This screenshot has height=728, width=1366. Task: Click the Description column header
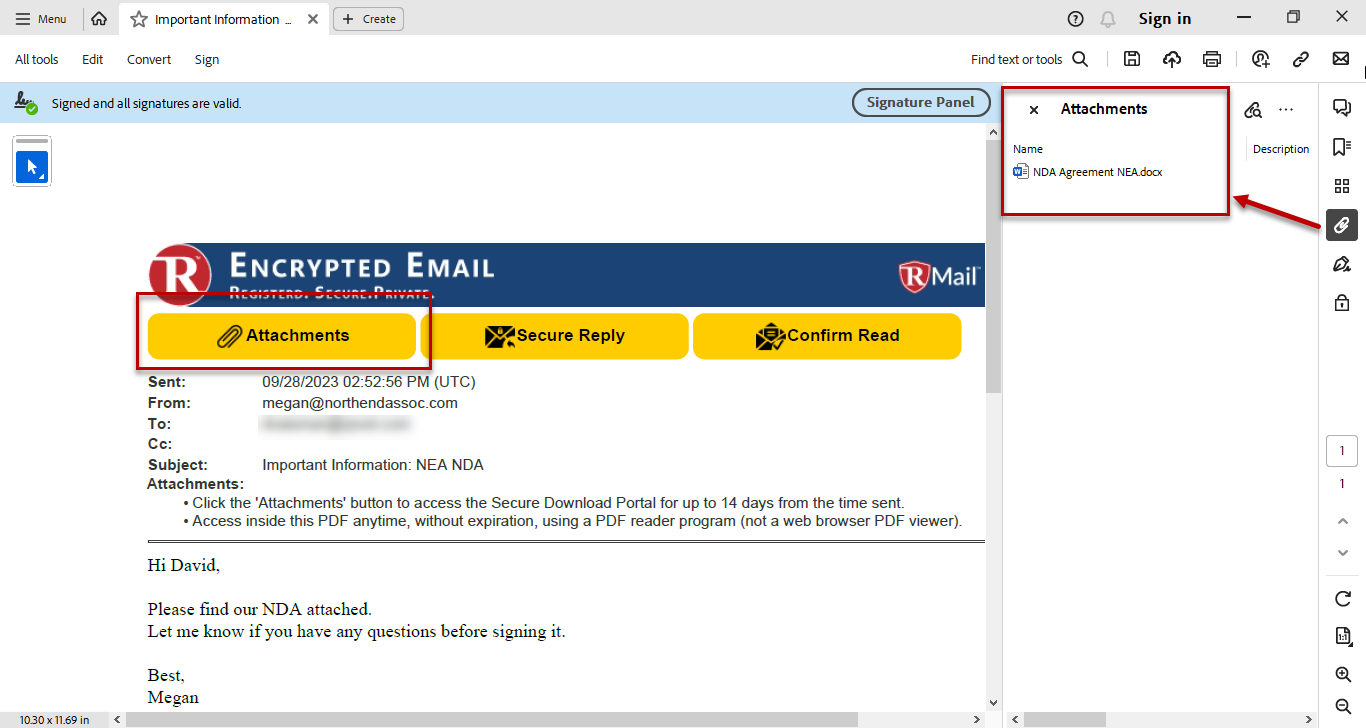coord(1281,149)
